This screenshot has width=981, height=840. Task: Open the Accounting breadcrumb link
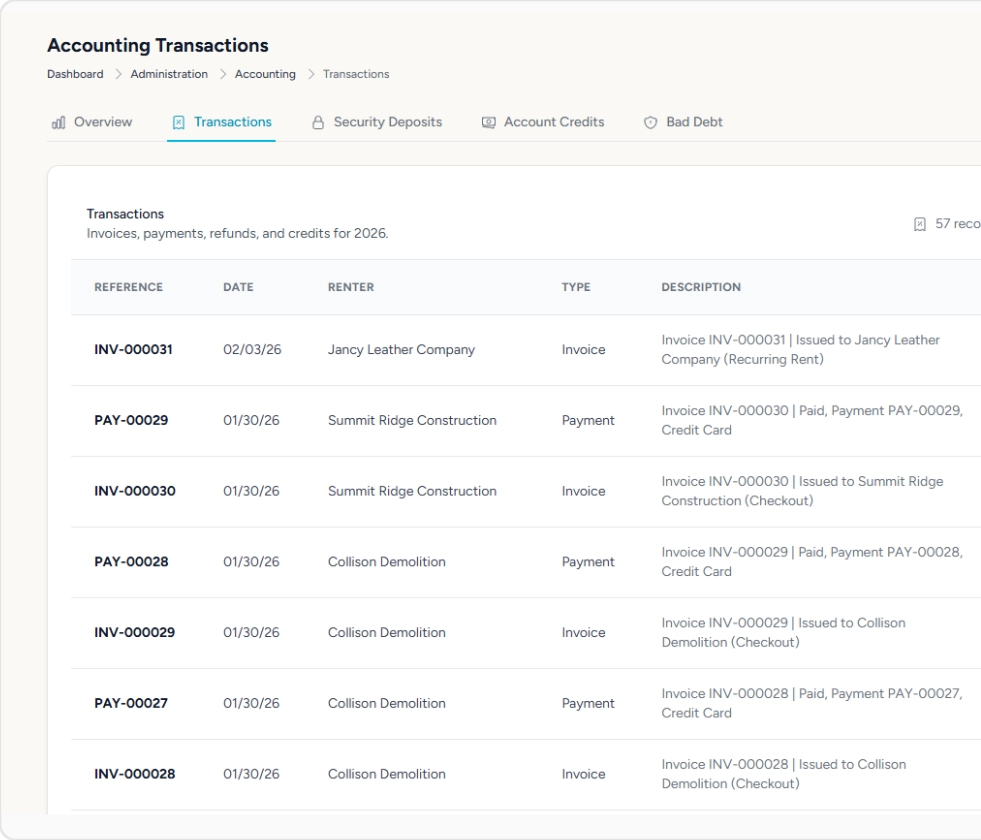tap(265, 74)
